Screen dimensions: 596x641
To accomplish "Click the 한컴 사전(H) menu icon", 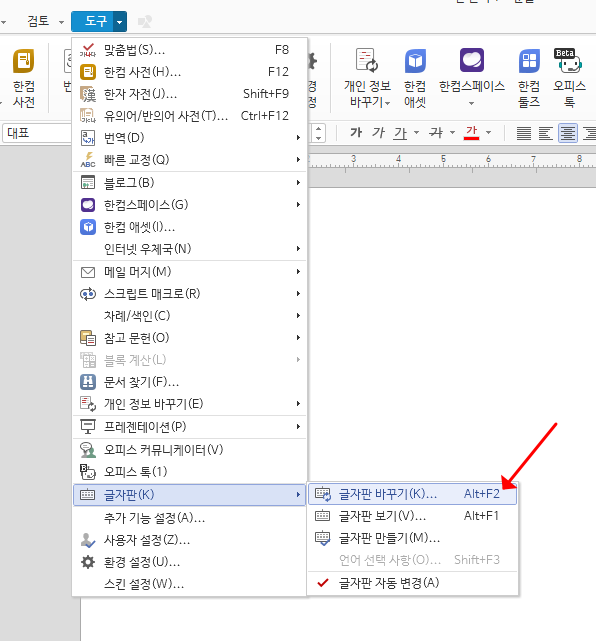I will [88, 72].
